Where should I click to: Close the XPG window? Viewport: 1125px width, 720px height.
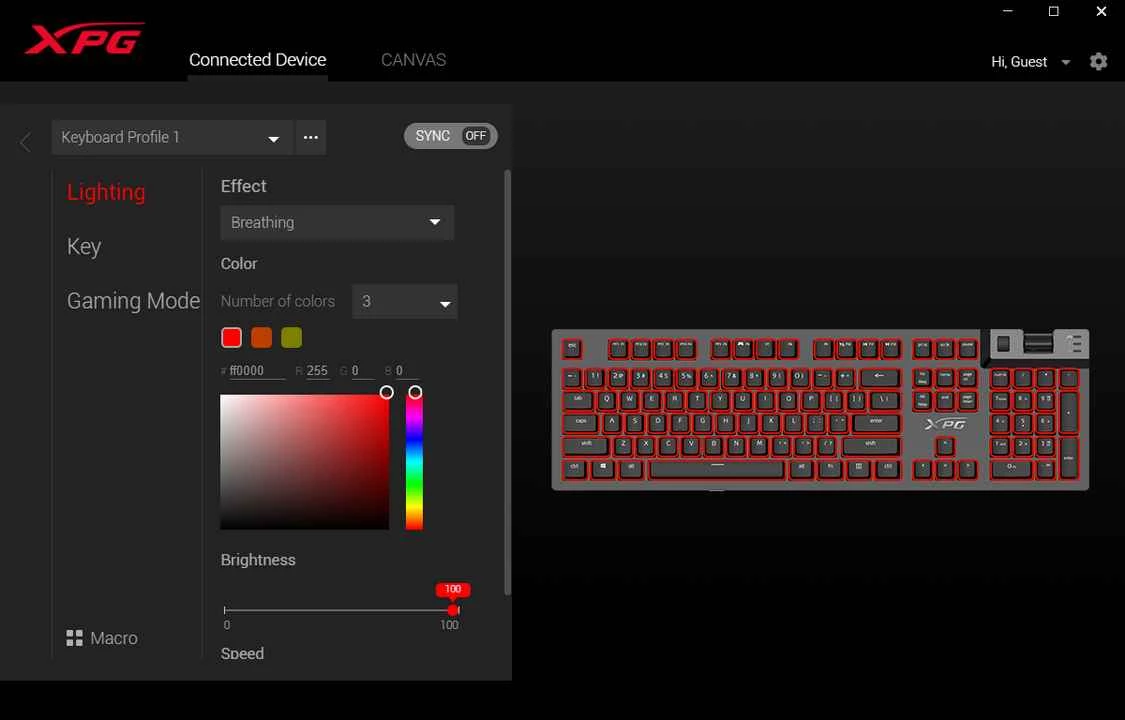[x=1101, y=11]
